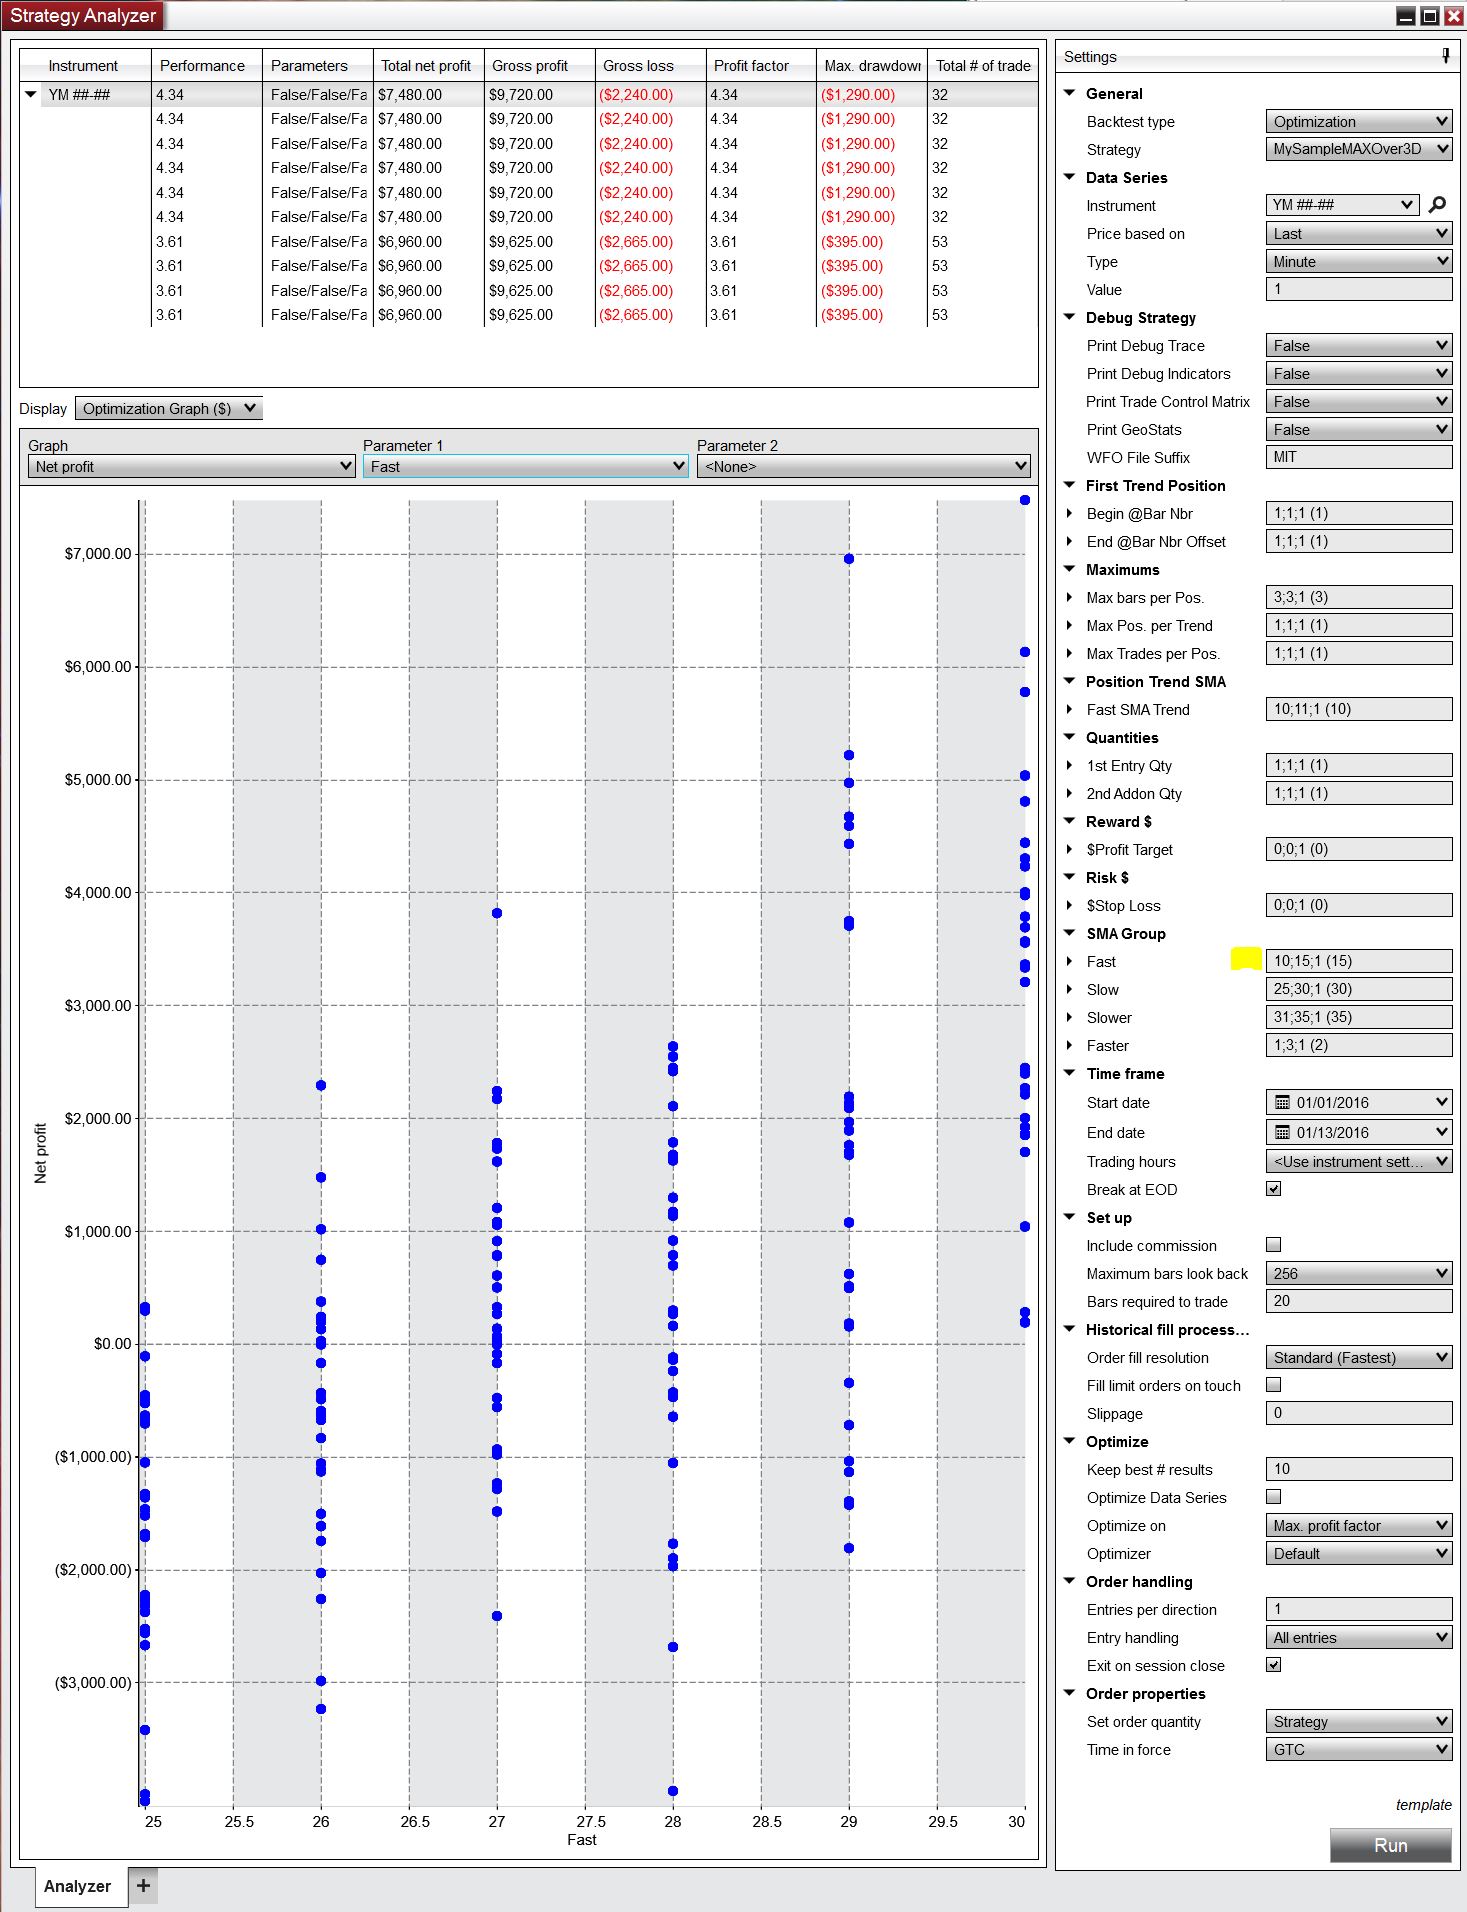Expand 1st Entry Qty row

point(1069,765)
